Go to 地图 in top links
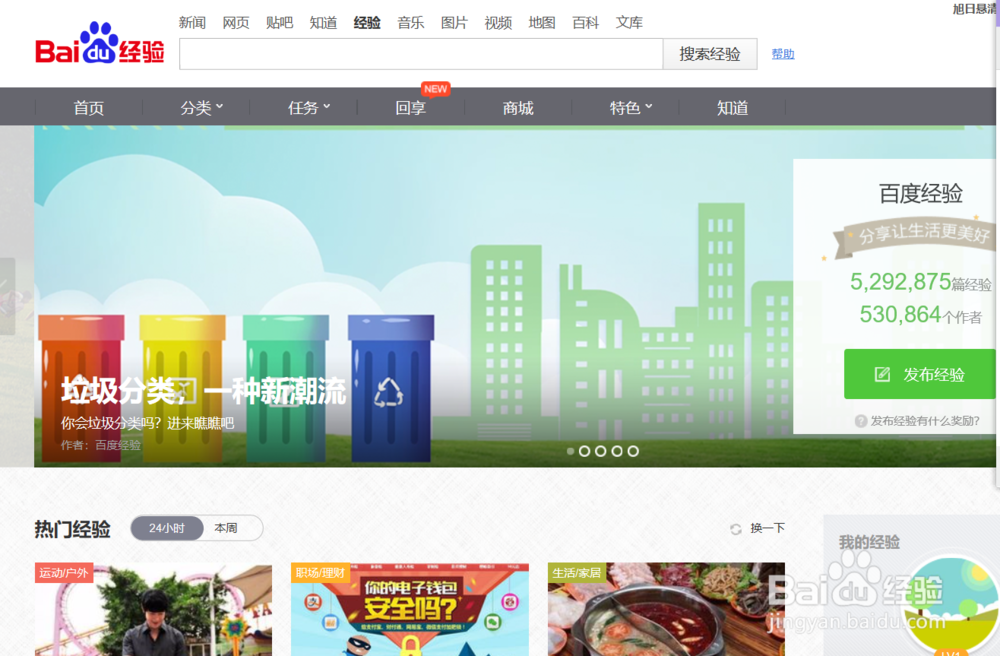This screenshot has width=1000, height=656. [x=542, y=23]
